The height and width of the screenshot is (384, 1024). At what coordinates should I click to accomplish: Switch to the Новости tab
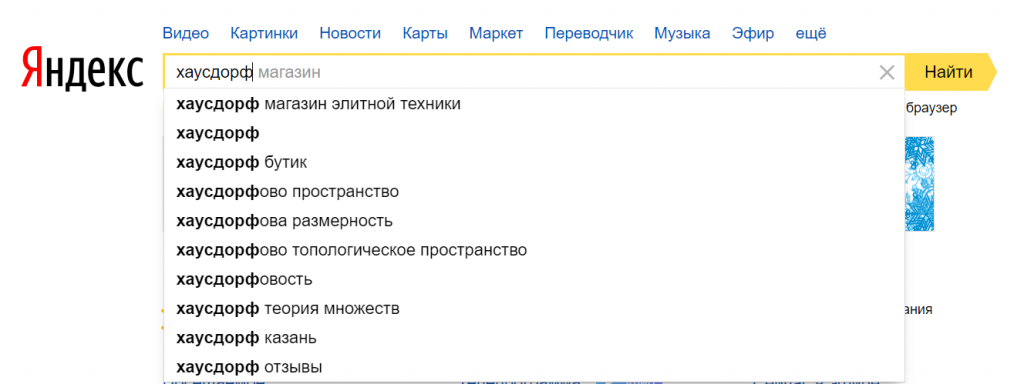(x=350, y=33)
